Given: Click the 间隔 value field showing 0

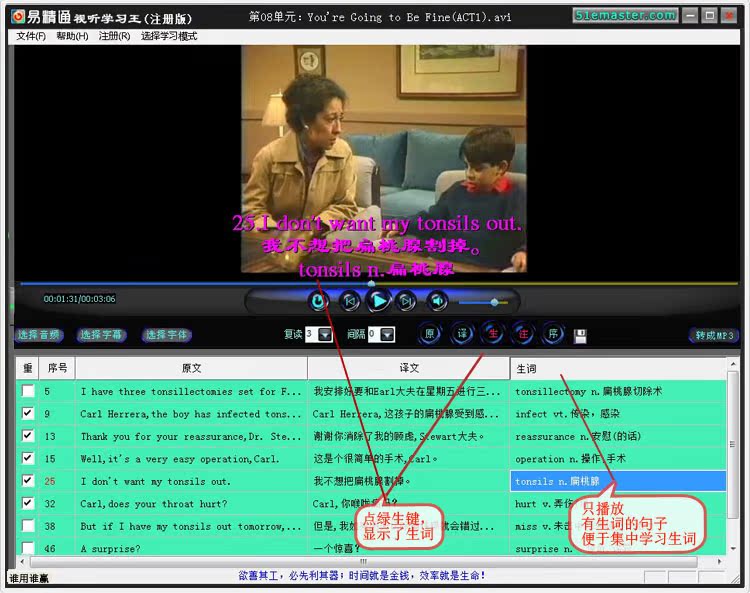Looking at the screenshot, I should (375, 334).
